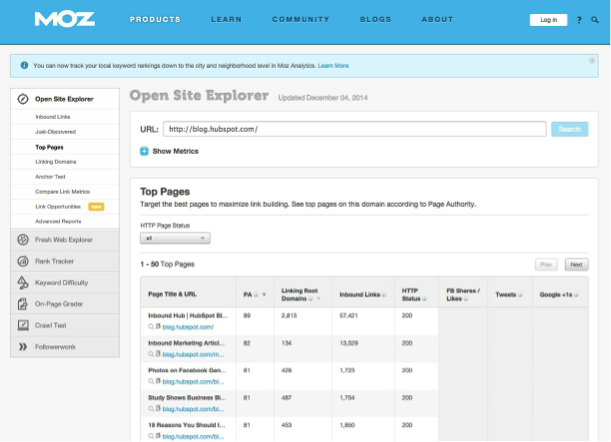Select Linking Domains in the sidebar
Image resolution: width=611 pixels, height=442 pixels.
point(56,162)
